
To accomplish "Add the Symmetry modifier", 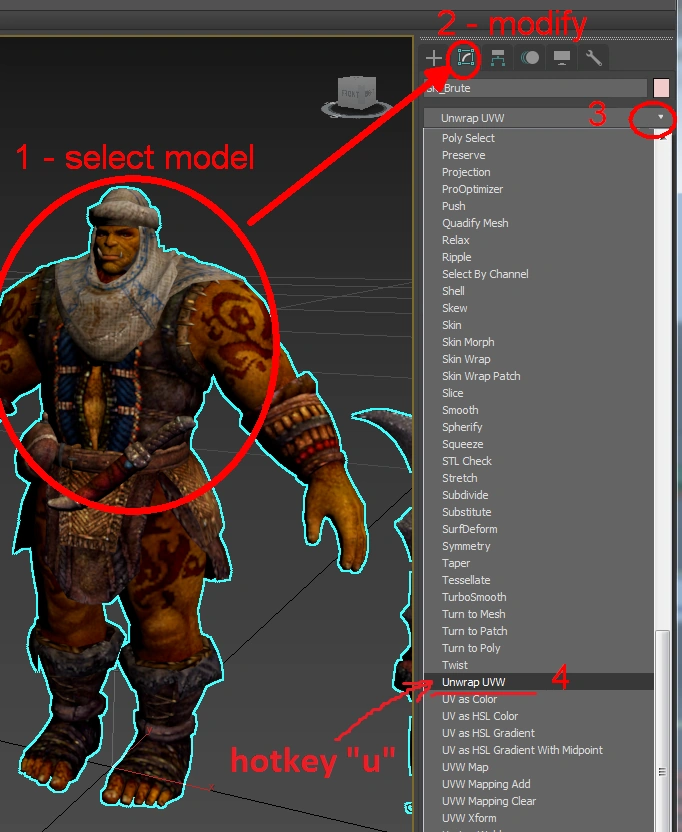I will (466, 545).
